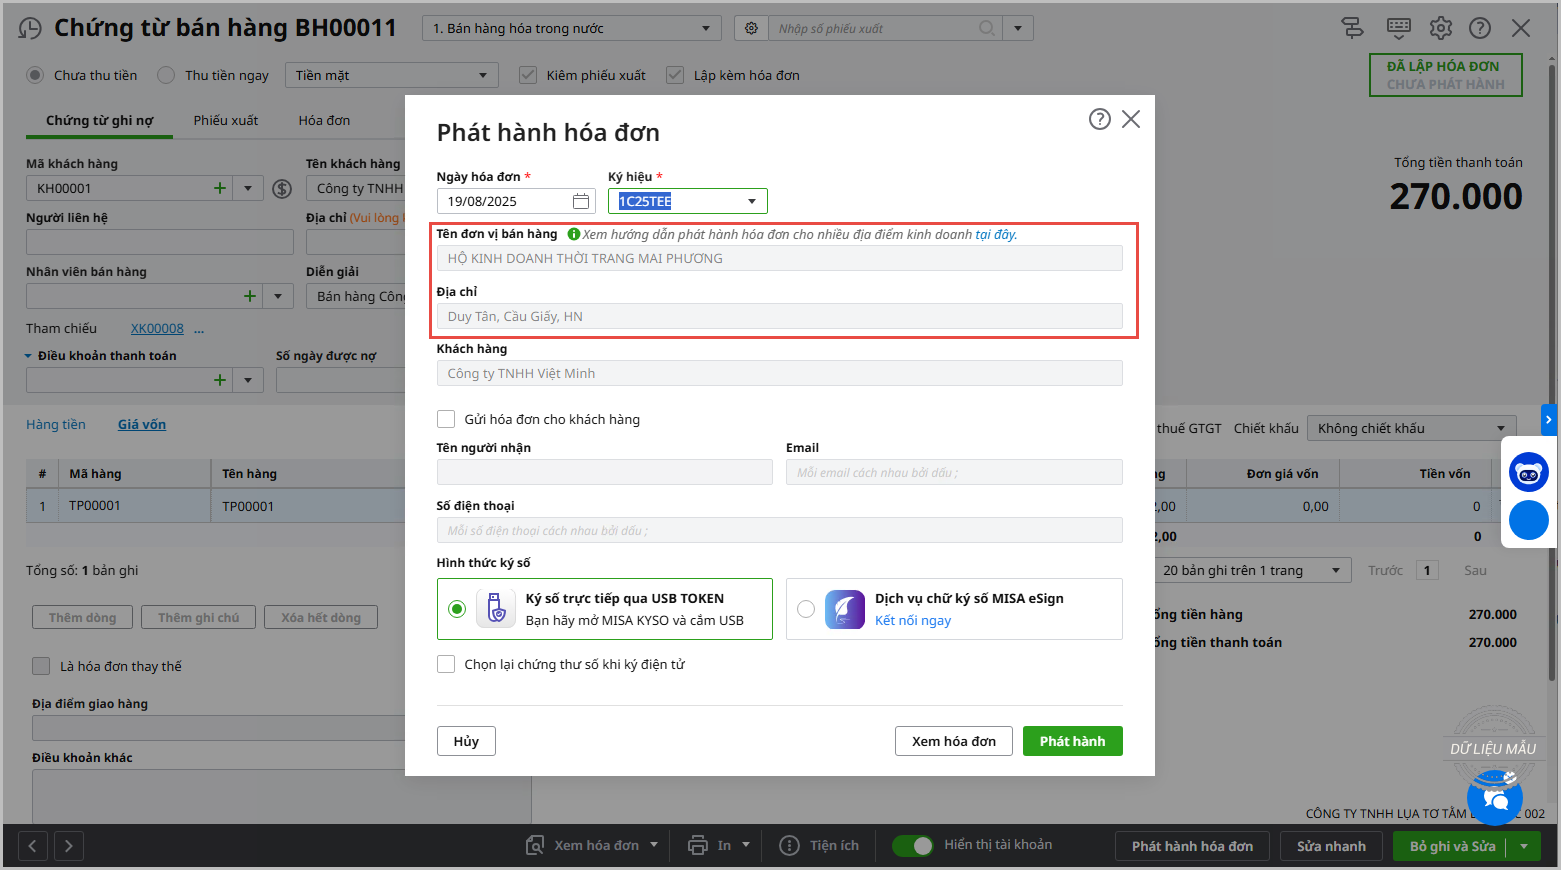This screenshot has height=870, width=1561.
Task: Open the Hóa đơn tab
Action: [x=324, y=120]
